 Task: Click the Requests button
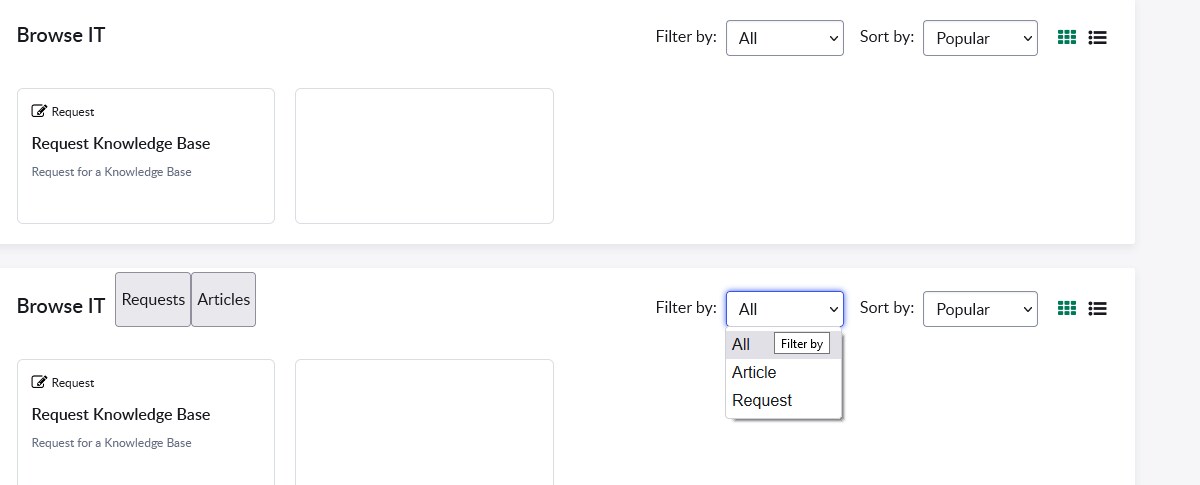pos(153,299)
